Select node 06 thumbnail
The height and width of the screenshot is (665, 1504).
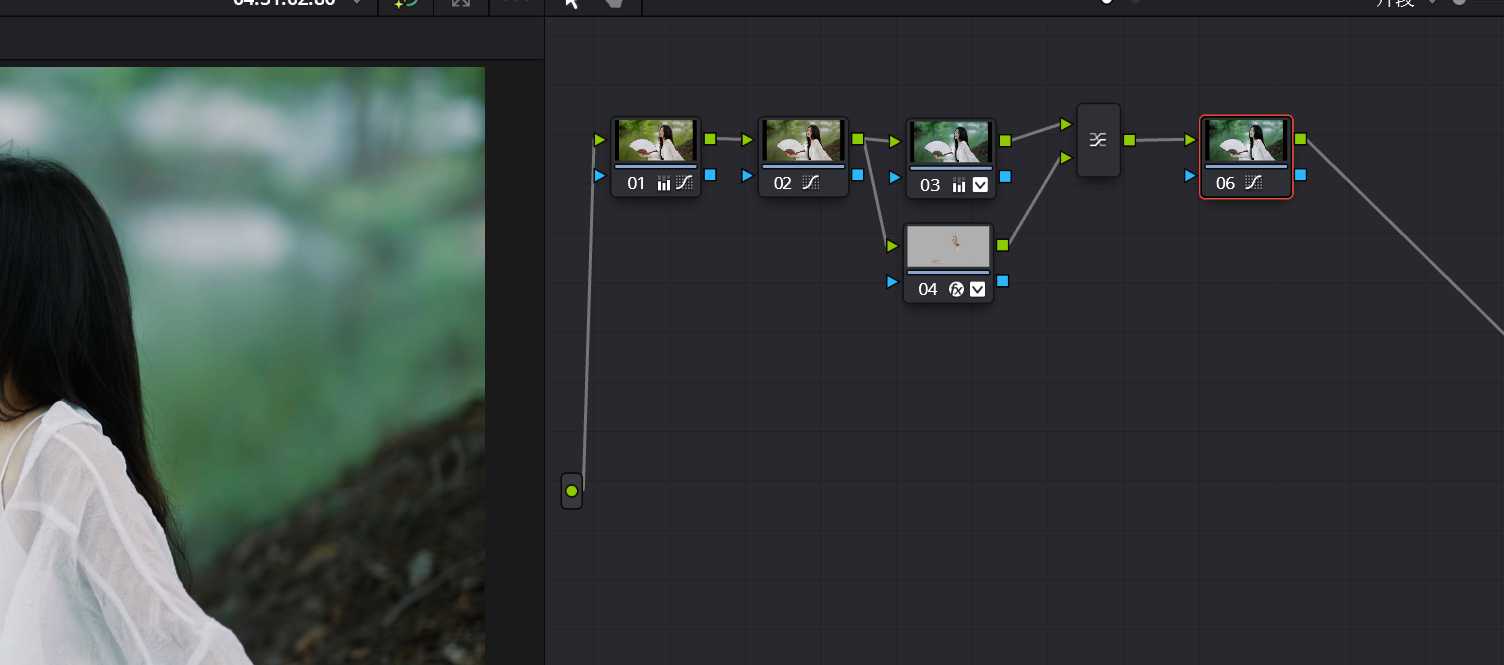pyautogui.click(x=1246, y=140)
